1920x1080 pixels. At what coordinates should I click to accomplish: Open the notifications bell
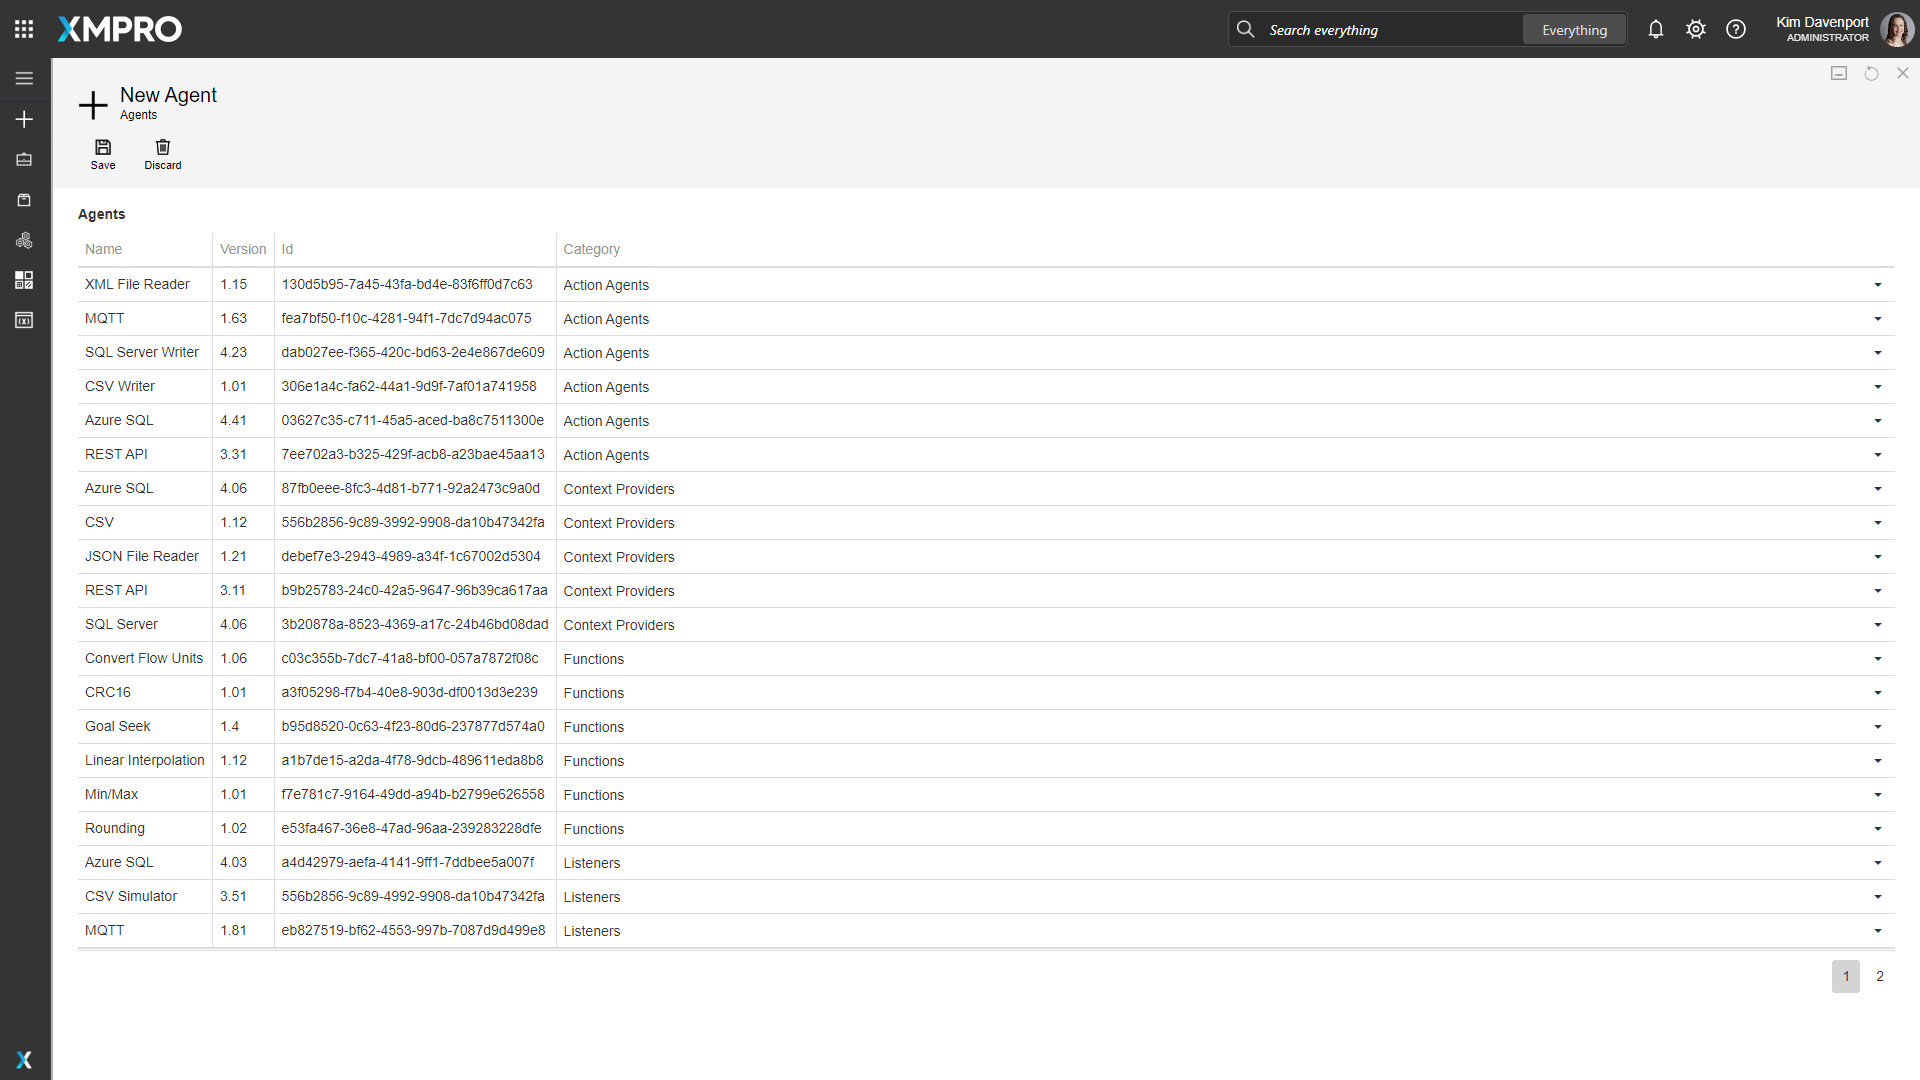click(x=1656, y=29)
